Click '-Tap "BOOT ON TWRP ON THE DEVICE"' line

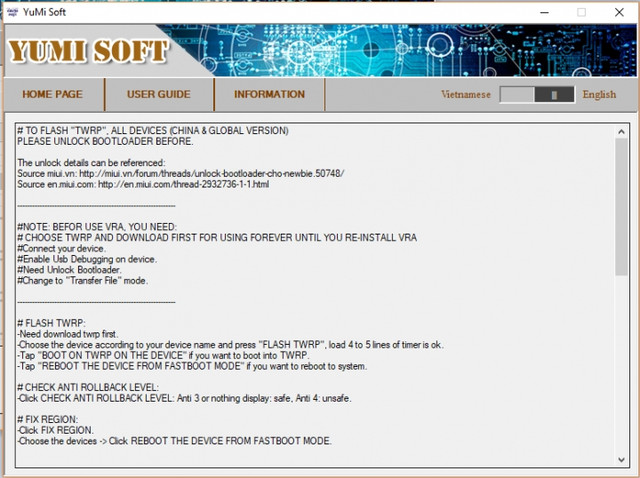click(164, 355)
